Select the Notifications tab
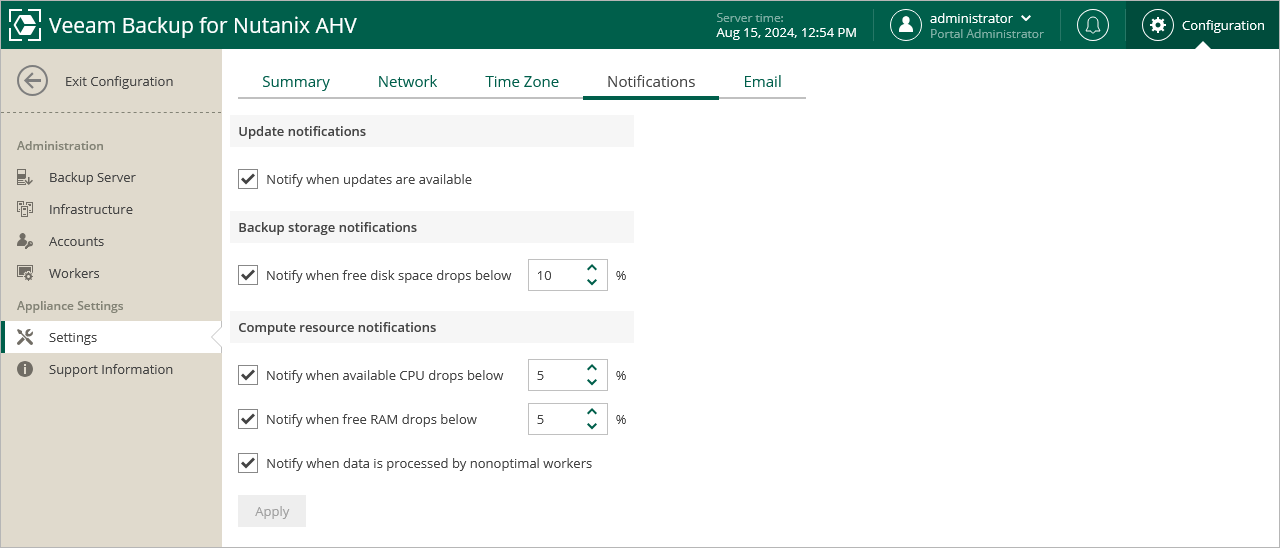 coord(651,81)
